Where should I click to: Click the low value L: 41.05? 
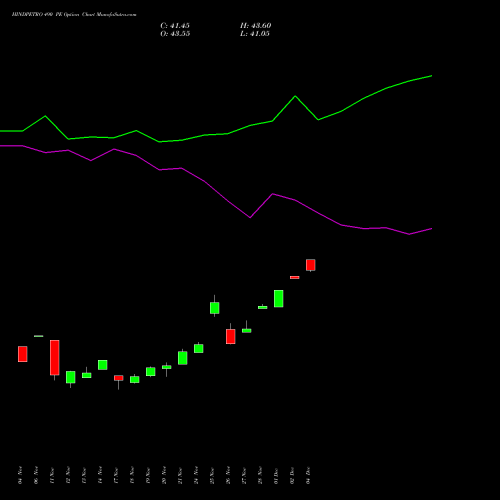[x=255, y=34]
